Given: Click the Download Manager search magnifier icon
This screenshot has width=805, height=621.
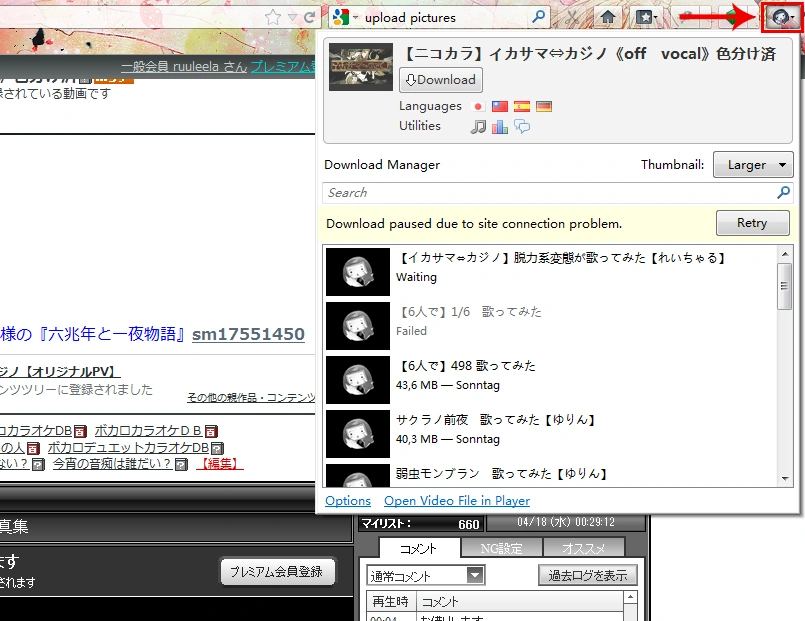Looking at the screenshot, I should coord(783,192).
